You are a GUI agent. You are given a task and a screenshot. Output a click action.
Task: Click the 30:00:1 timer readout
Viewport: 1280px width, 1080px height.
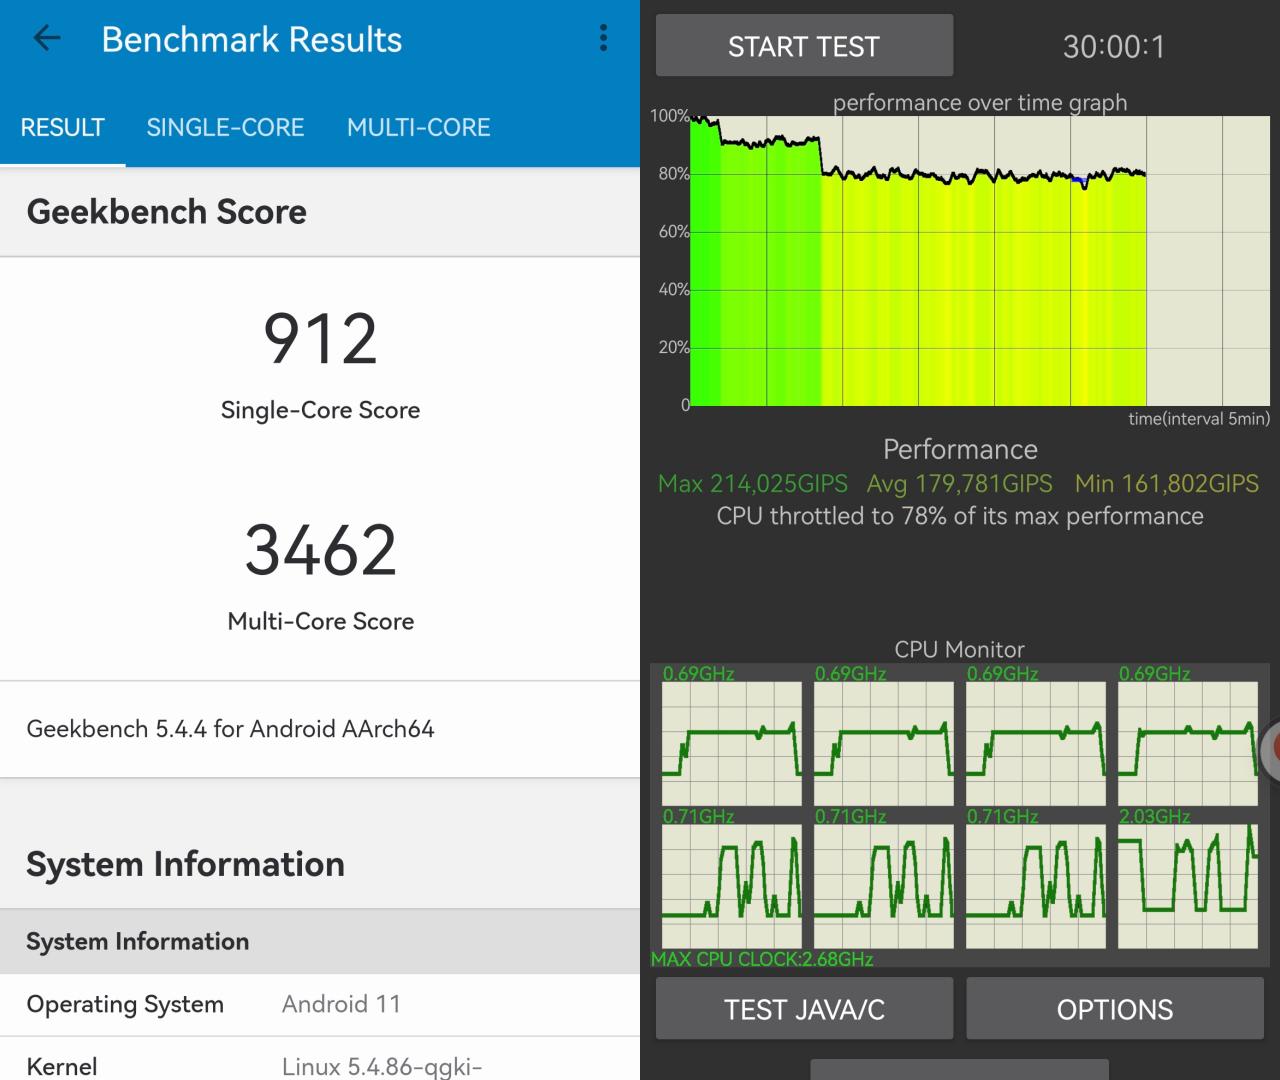pyautogui.click(x=1114, y=47)
